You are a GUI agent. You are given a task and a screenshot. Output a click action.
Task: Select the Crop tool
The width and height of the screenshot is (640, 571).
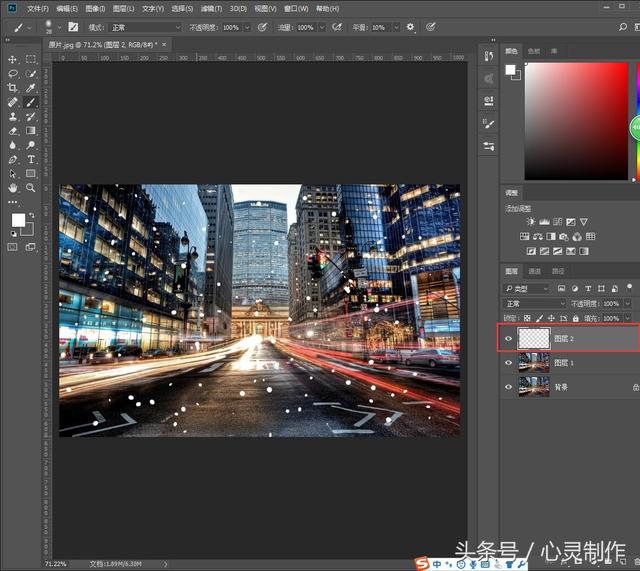click(x=13, y=88)
